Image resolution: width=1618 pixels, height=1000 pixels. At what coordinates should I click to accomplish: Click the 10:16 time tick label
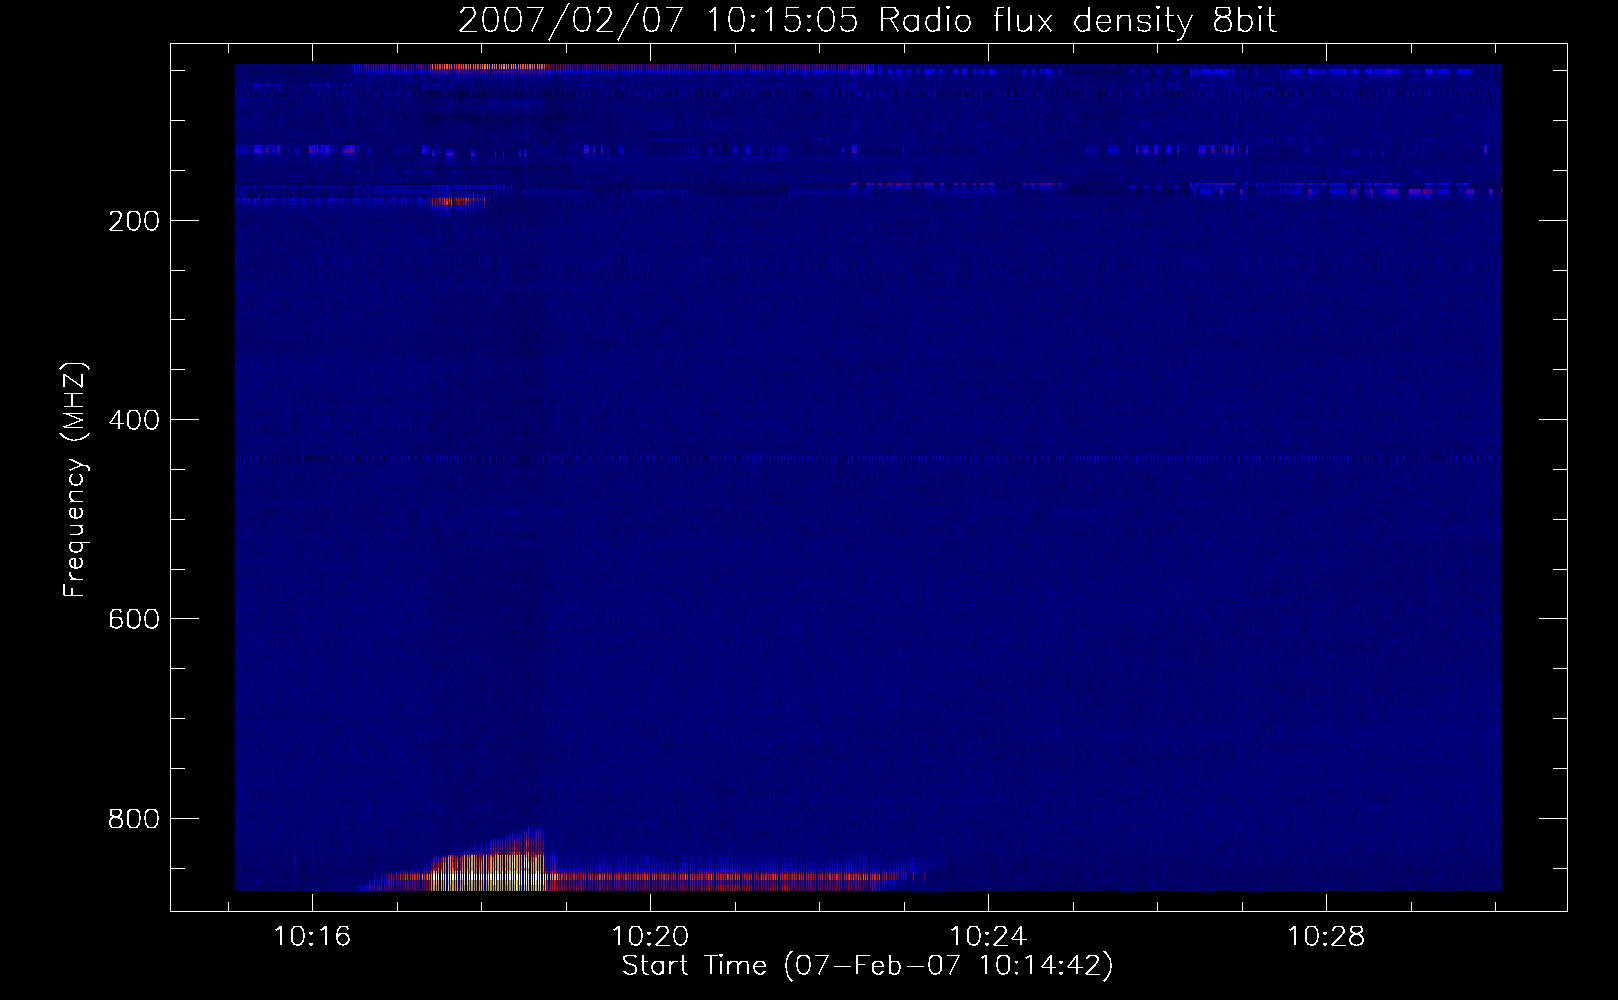(x=313, y=937)
